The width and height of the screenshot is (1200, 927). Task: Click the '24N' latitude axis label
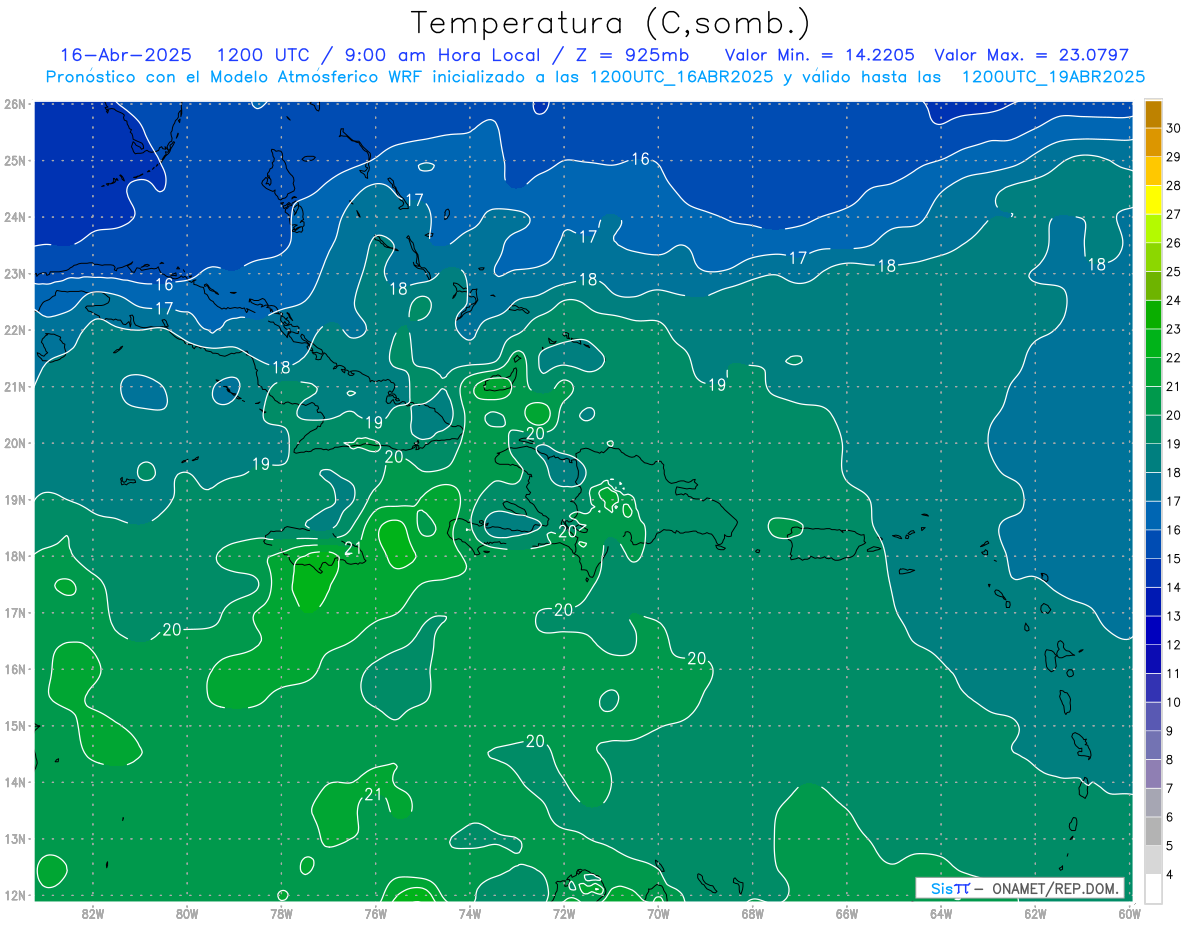click(x=14, y=217)
